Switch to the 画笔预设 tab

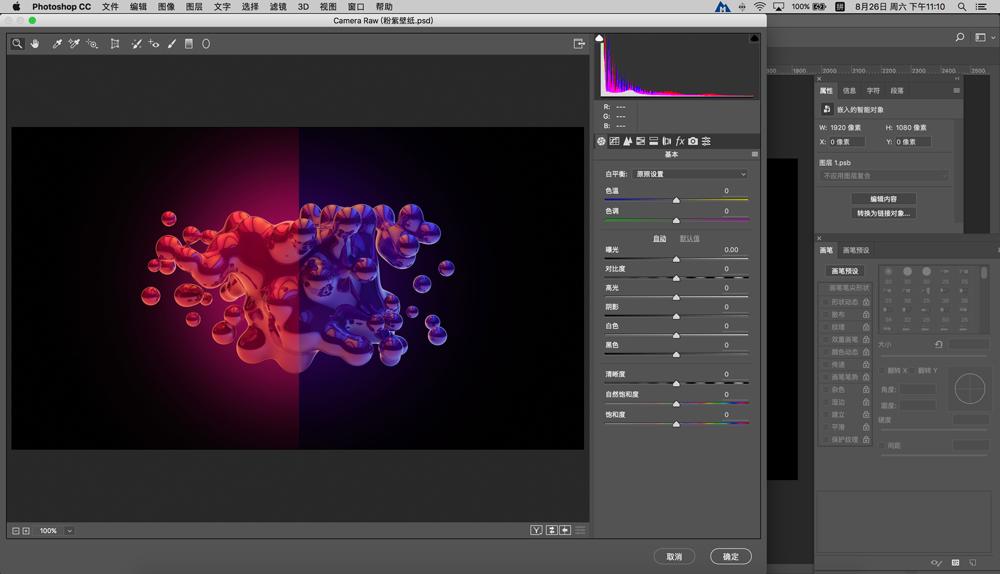[x=856, y=250]
